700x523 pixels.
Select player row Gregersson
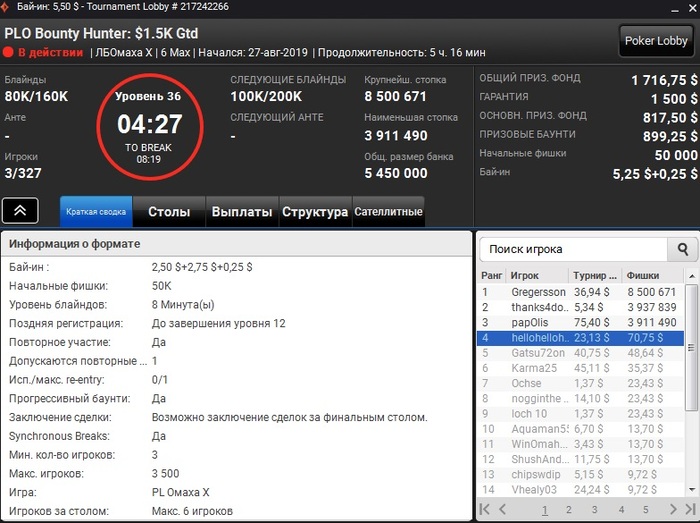(x=580, y=292)
